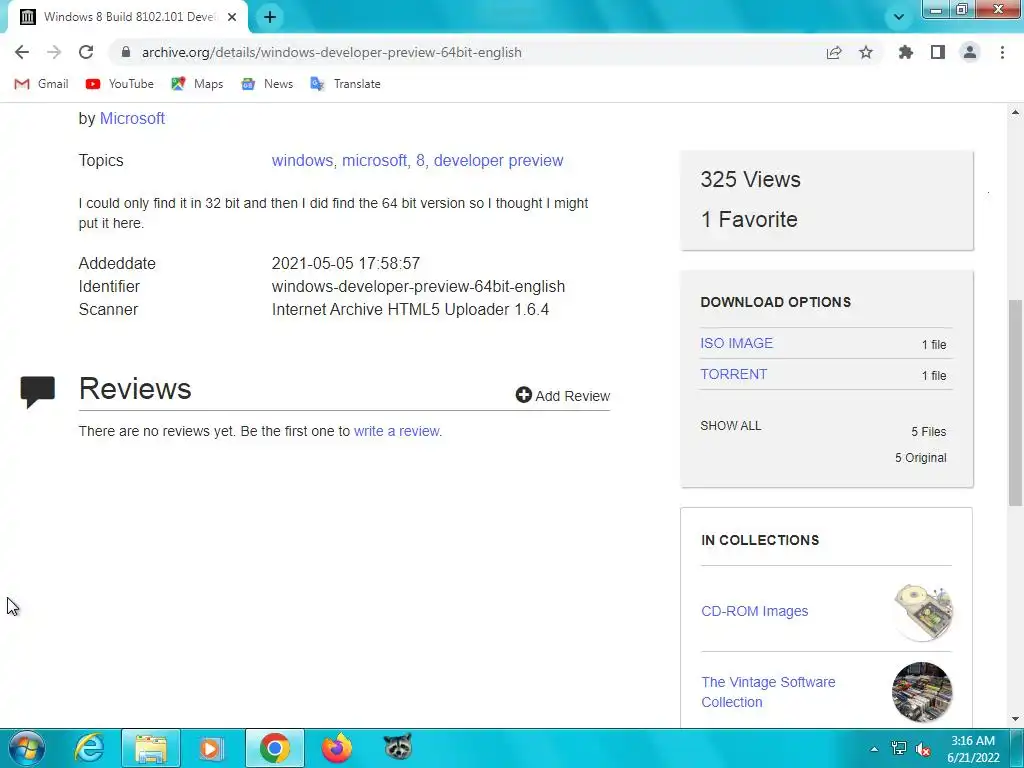Download the ISO IMAGE file
Screen dimensions: 1024x768
click(x=736, y=343)
